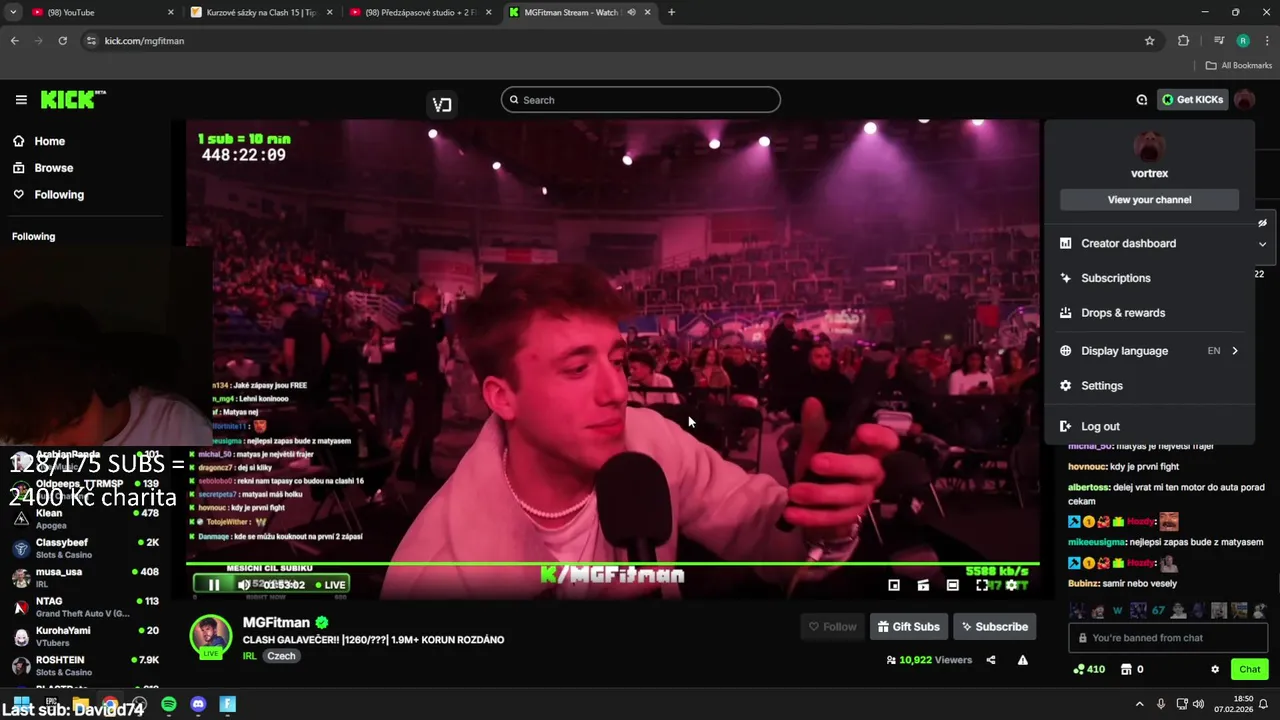Choose Display language option
Screen dimensions: 1280x720
click(x=1149, y=351)
